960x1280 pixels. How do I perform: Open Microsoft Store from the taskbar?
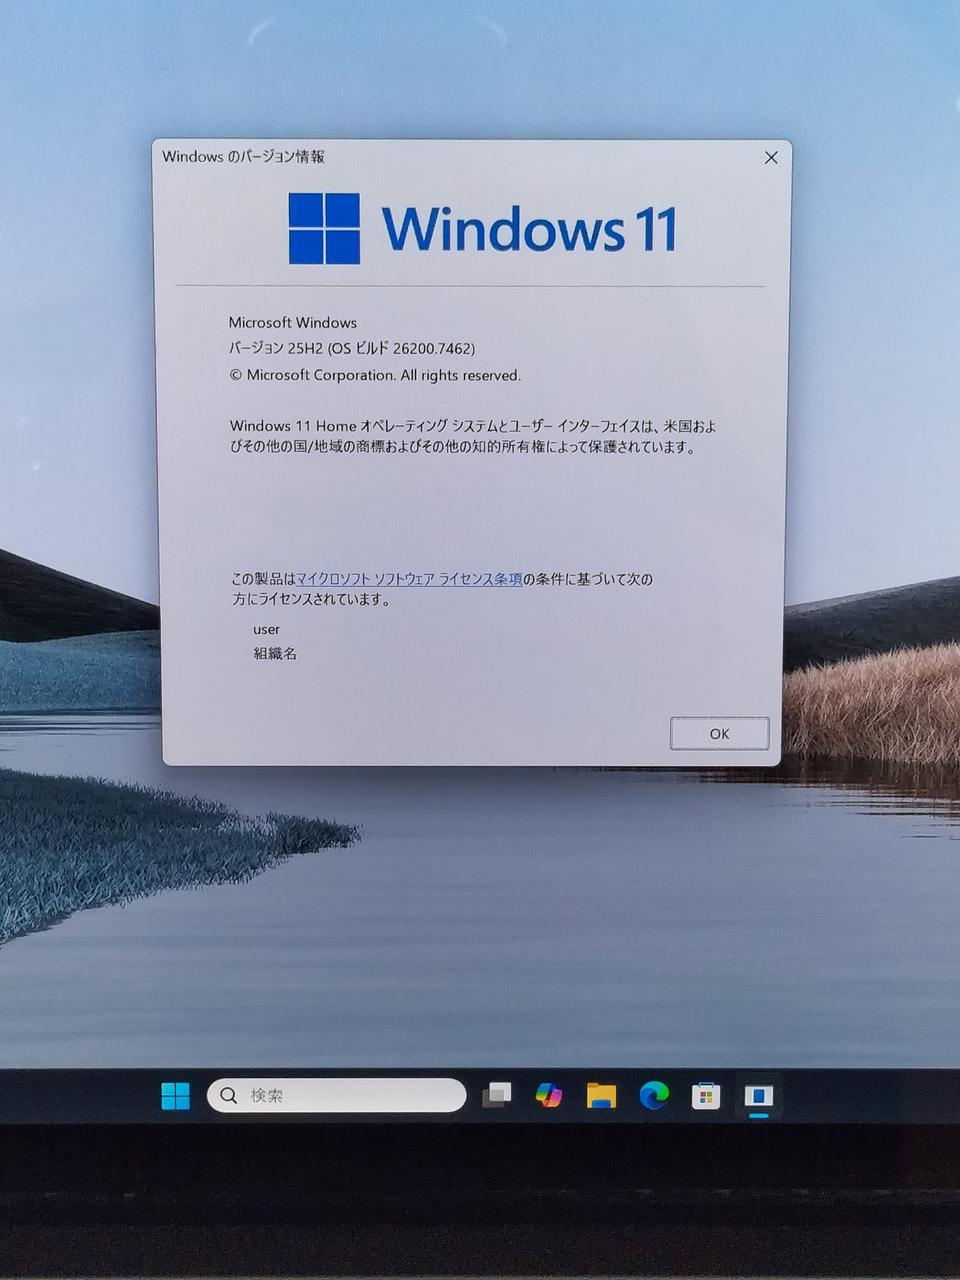click(x=706, y=1096)
